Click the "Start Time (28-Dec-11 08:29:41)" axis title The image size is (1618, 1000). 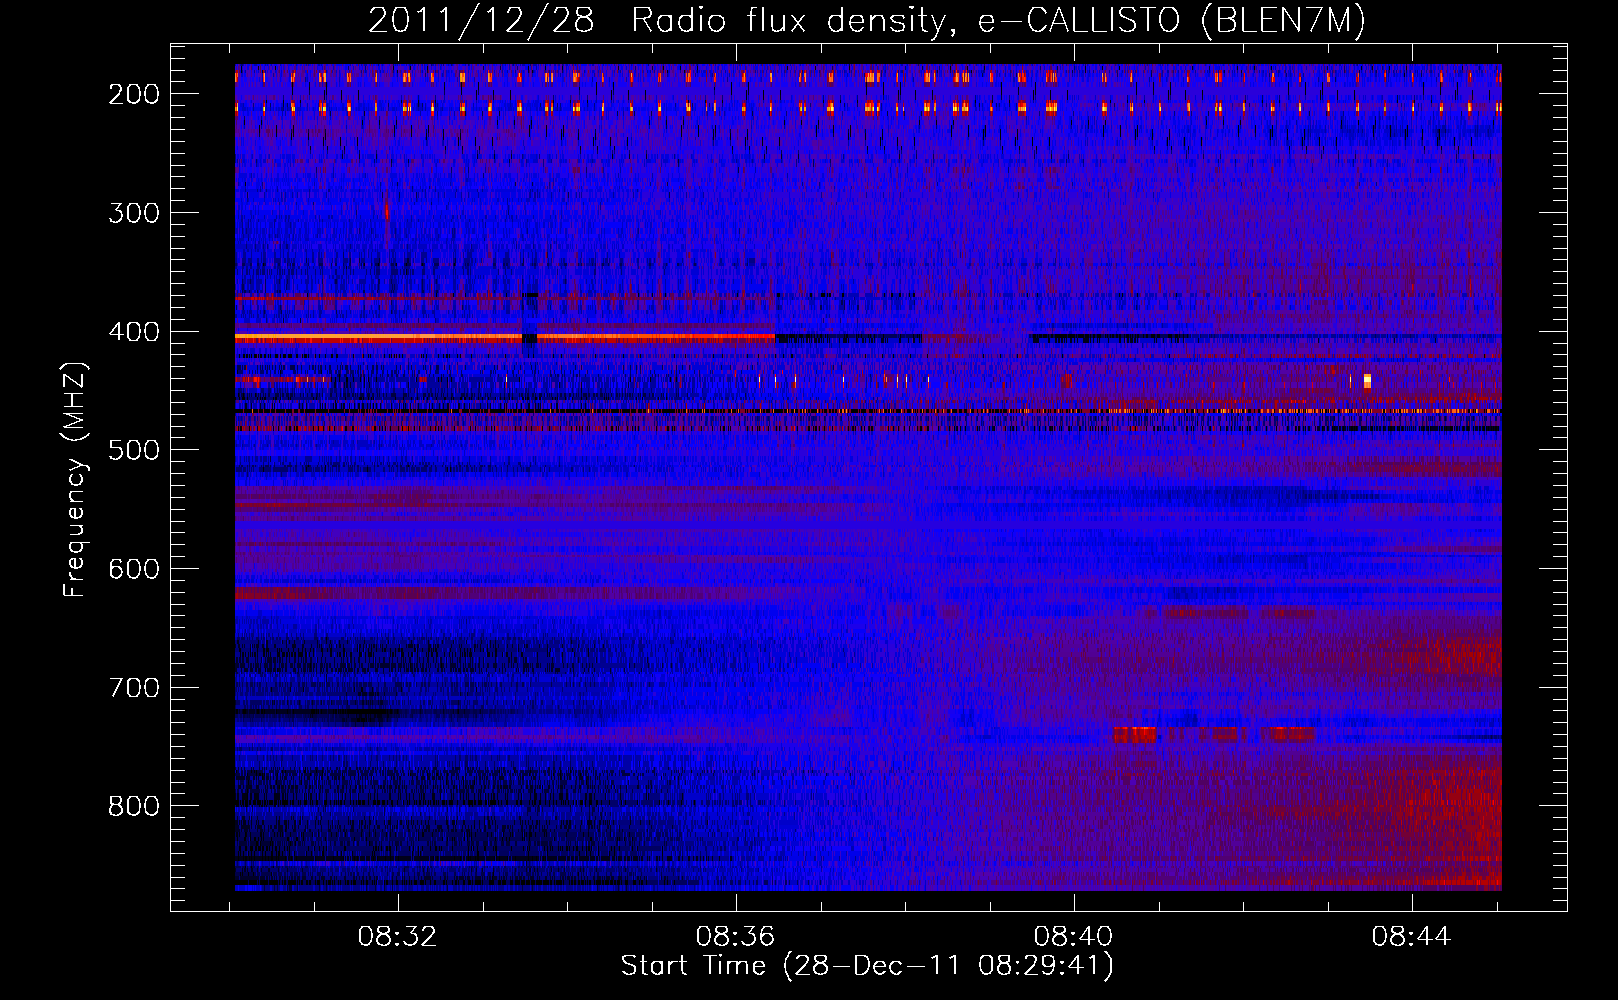click(867, 966)
